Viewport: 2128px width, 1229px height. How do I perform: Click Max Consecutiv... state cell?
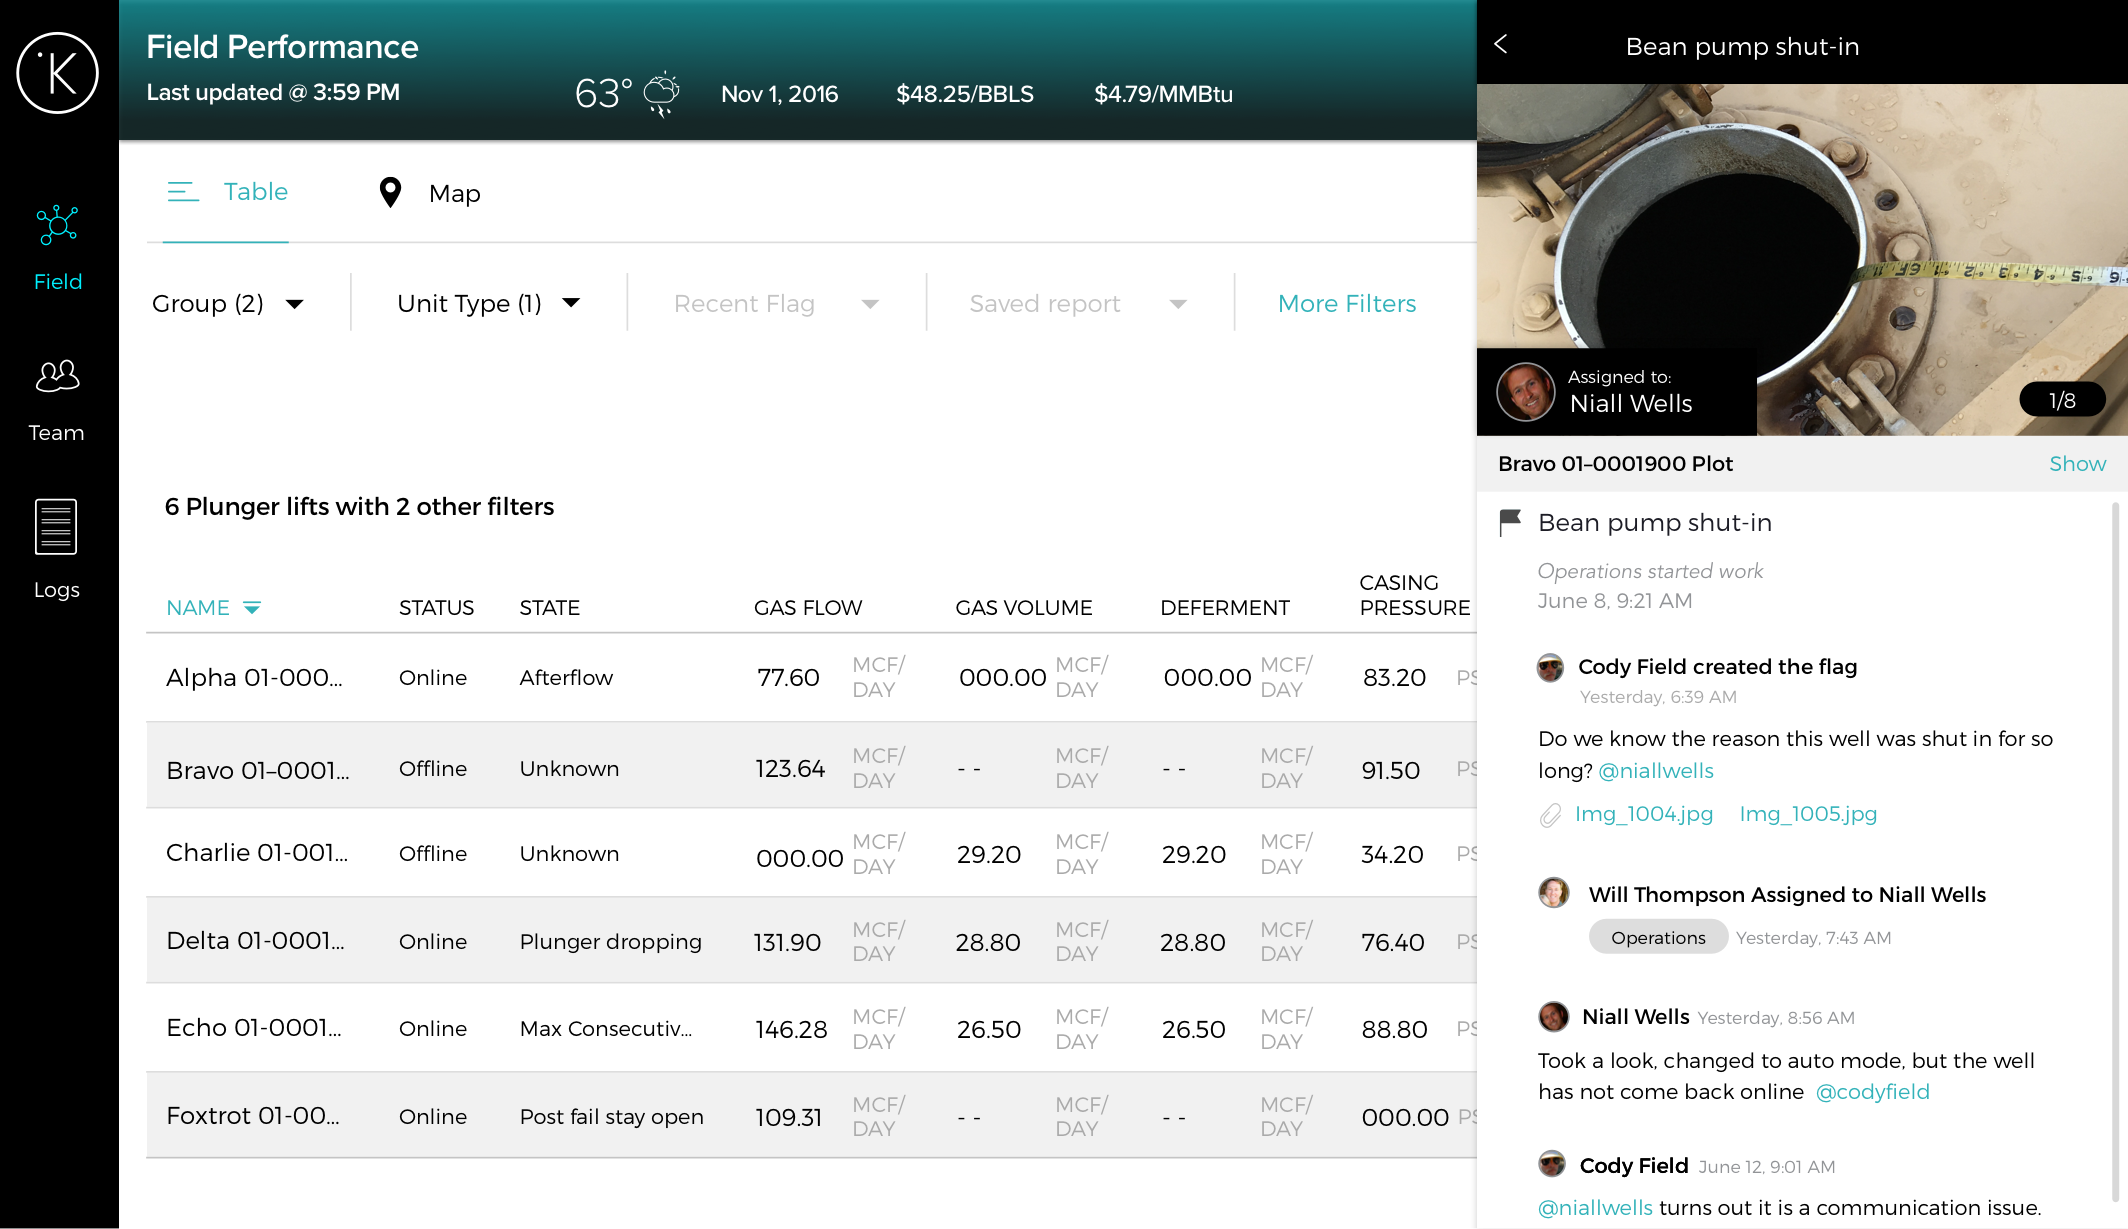click(605, 1029)
